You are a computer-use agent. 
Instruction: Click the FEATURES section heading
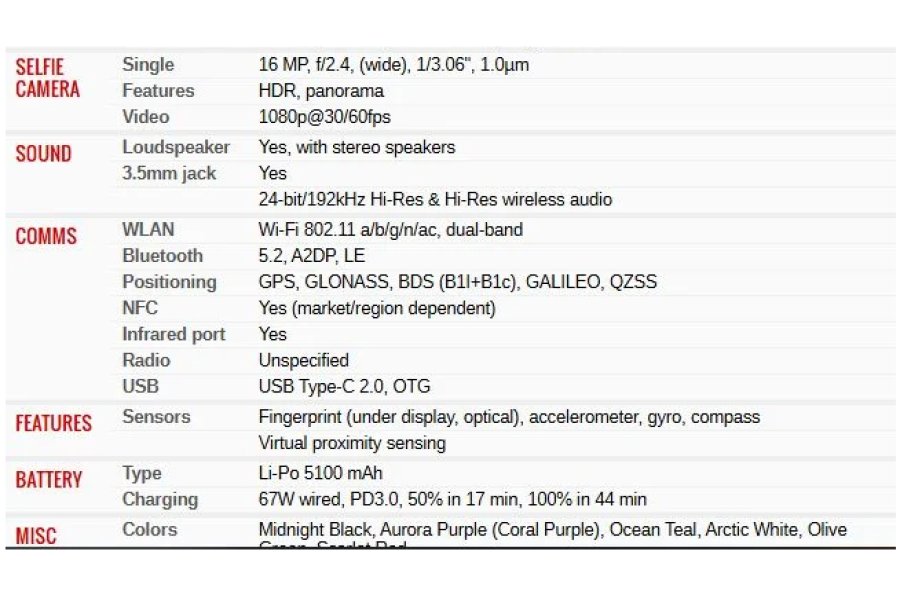coord(53,424)
